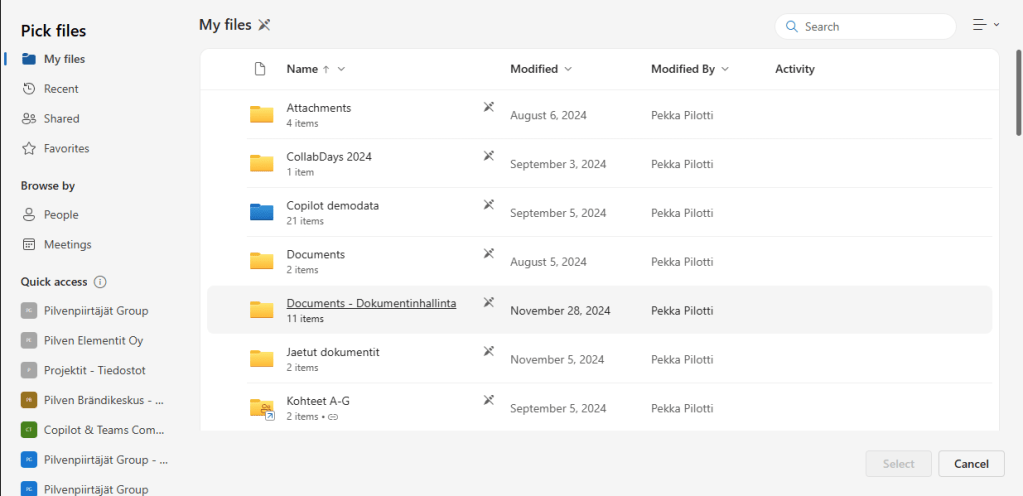Click the pin icon beside CollabDays 2024
The width and height of the screenshot is (1023, 496).
pos(489,156)
